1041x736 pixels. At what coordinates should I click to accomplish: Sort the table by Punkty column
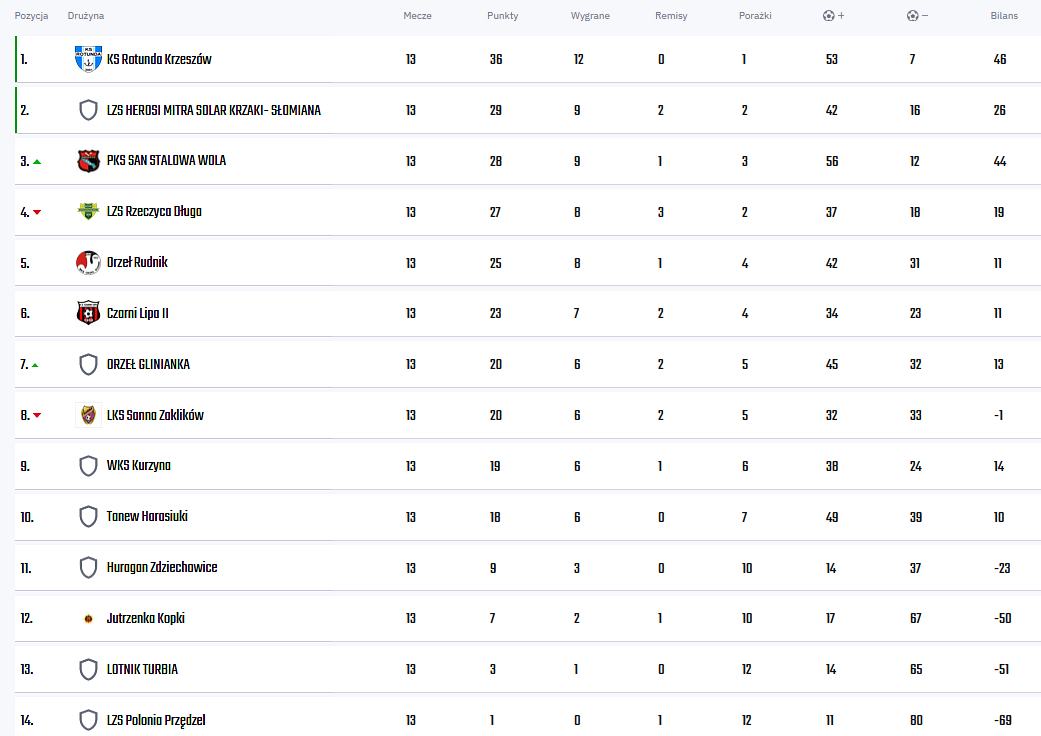click(502, 16)
